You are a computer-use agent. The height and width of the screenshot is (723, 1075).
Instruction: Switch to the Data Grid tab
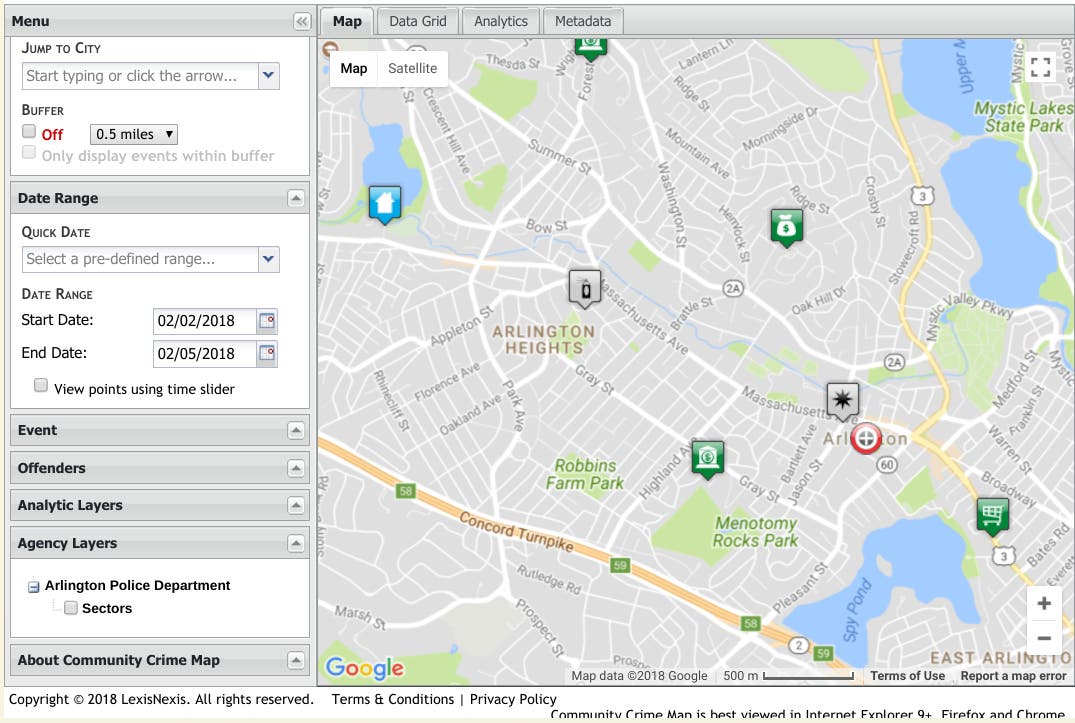tap(418, 21)
